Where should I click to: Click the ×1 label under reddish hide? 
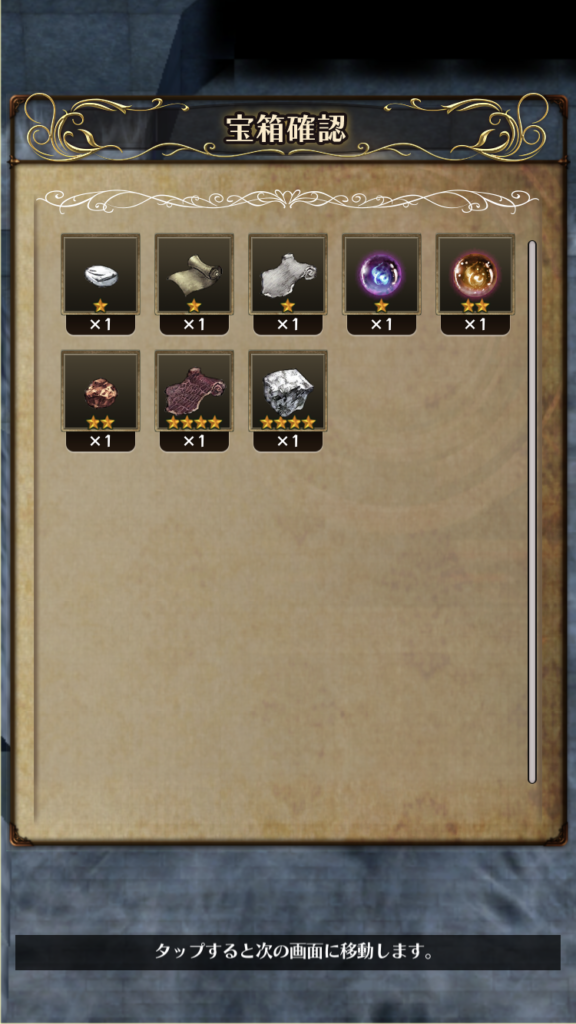194,441
